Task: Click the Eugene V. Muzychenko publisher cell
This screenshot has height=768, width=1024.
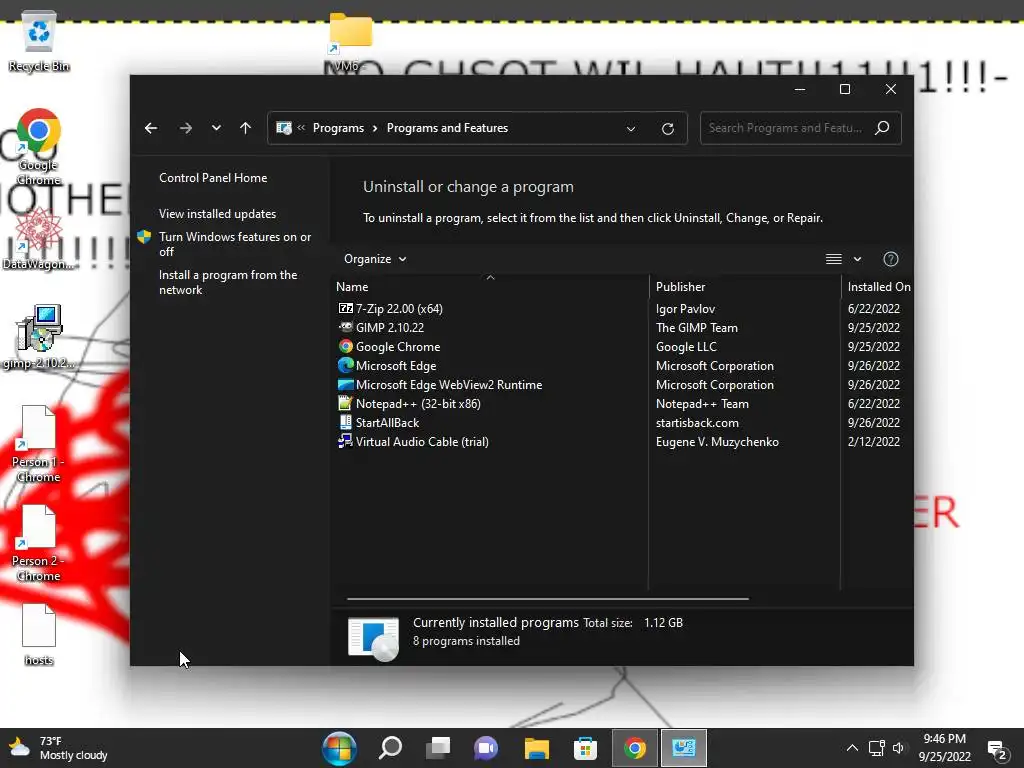Action: (717, 441)
